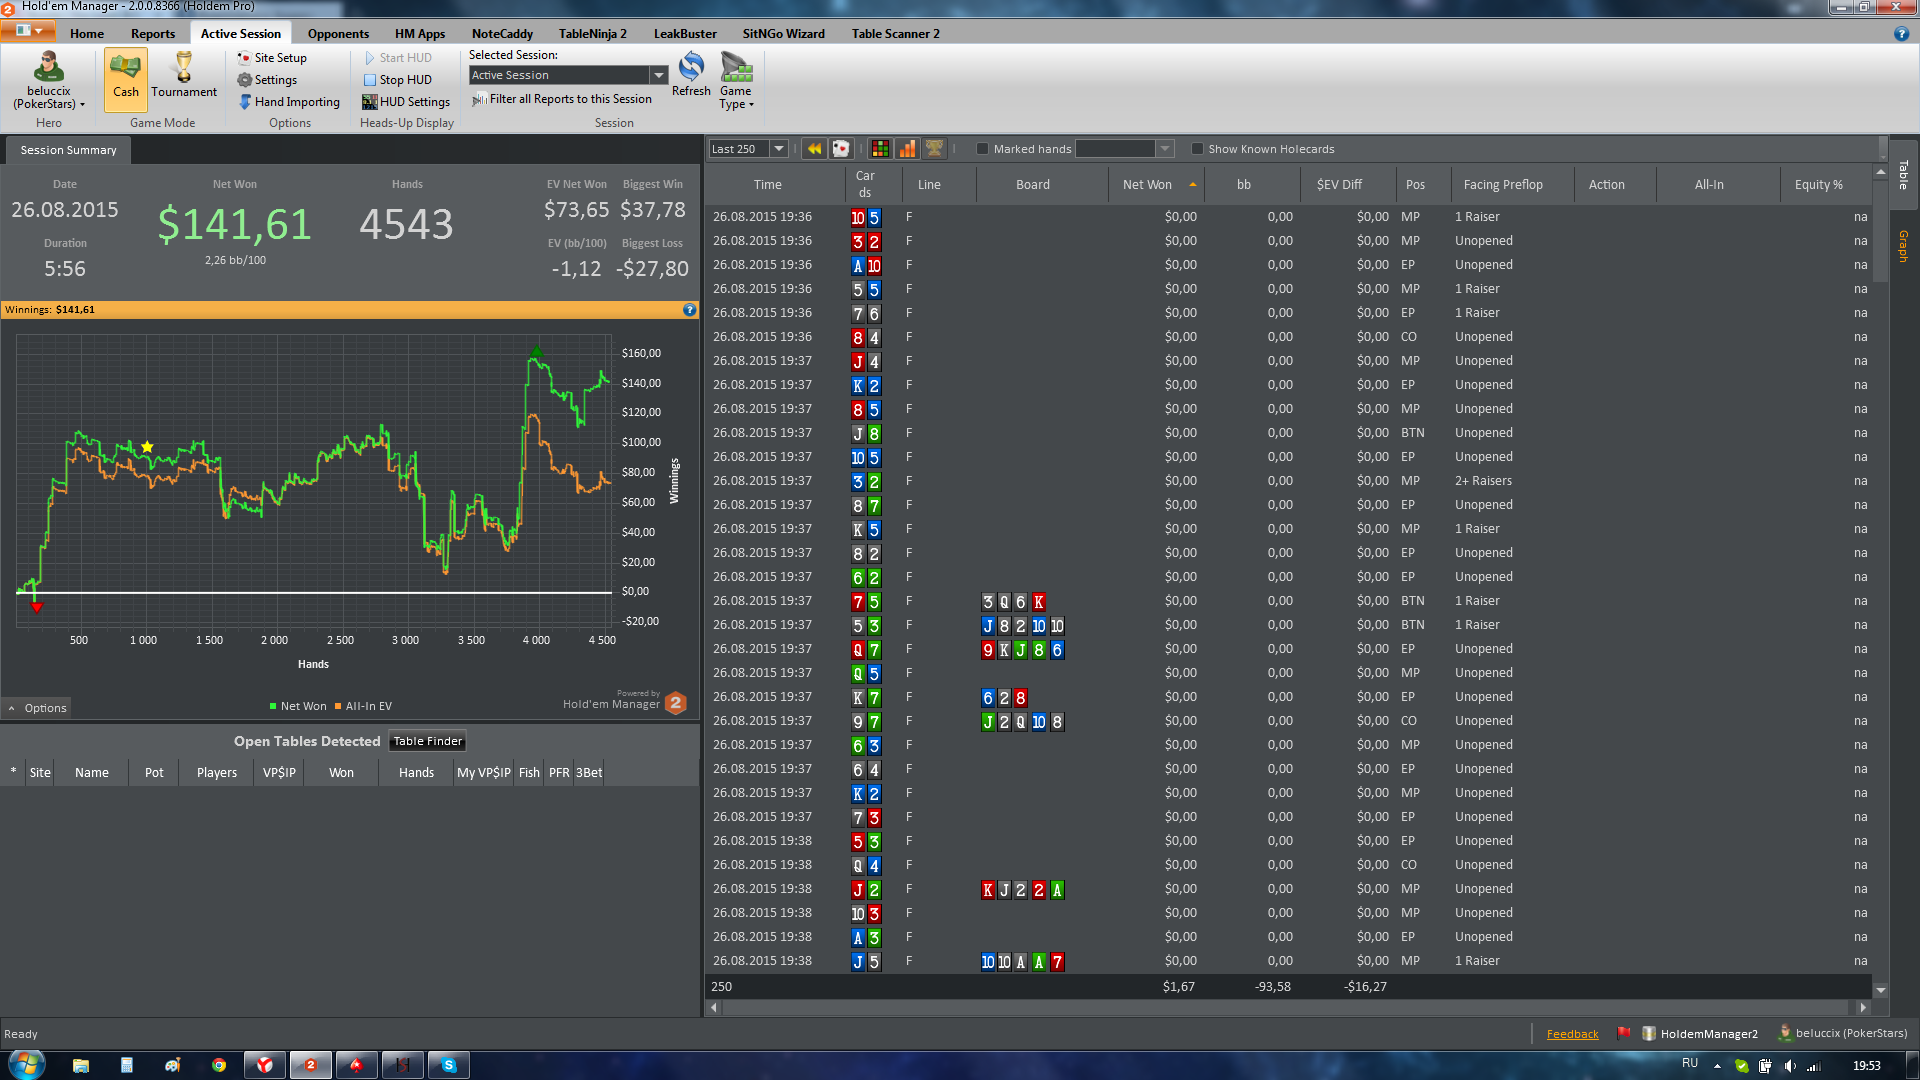This screenshot has width=1920, height=1080.
Task: Click the red low marker on graph
Action: tap(36, 607)
